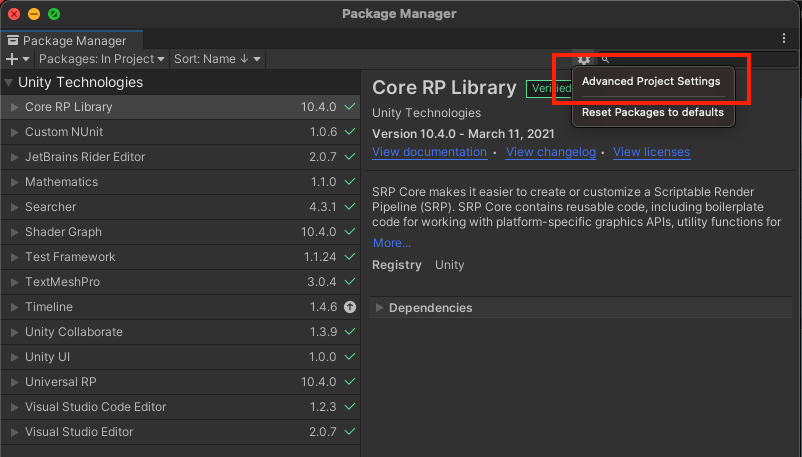Select the TextMeshPro package row
The height and width of the screenshot is (457, 802).
click(x=180, y=282)
